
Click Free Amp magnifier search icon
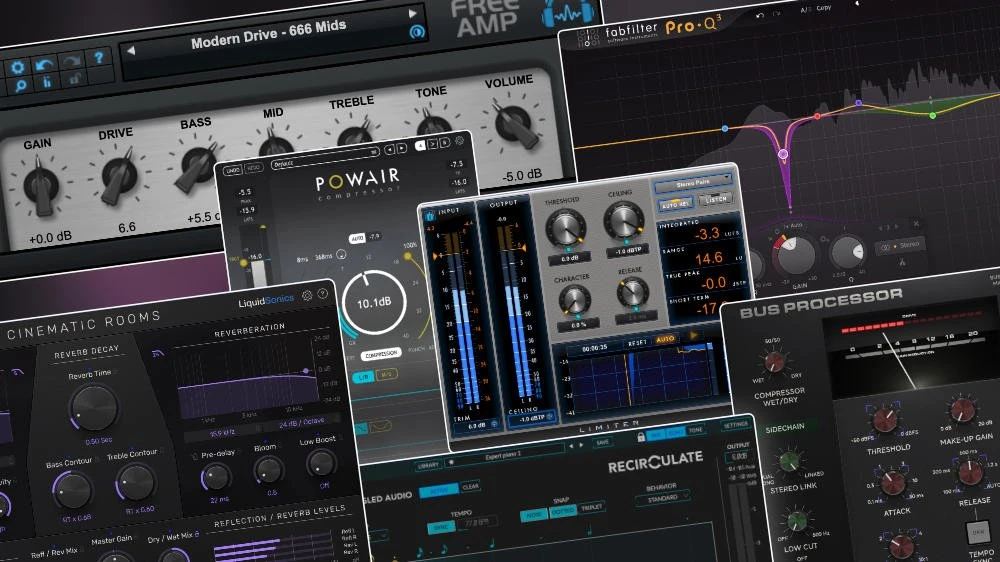tap(20, 85)
